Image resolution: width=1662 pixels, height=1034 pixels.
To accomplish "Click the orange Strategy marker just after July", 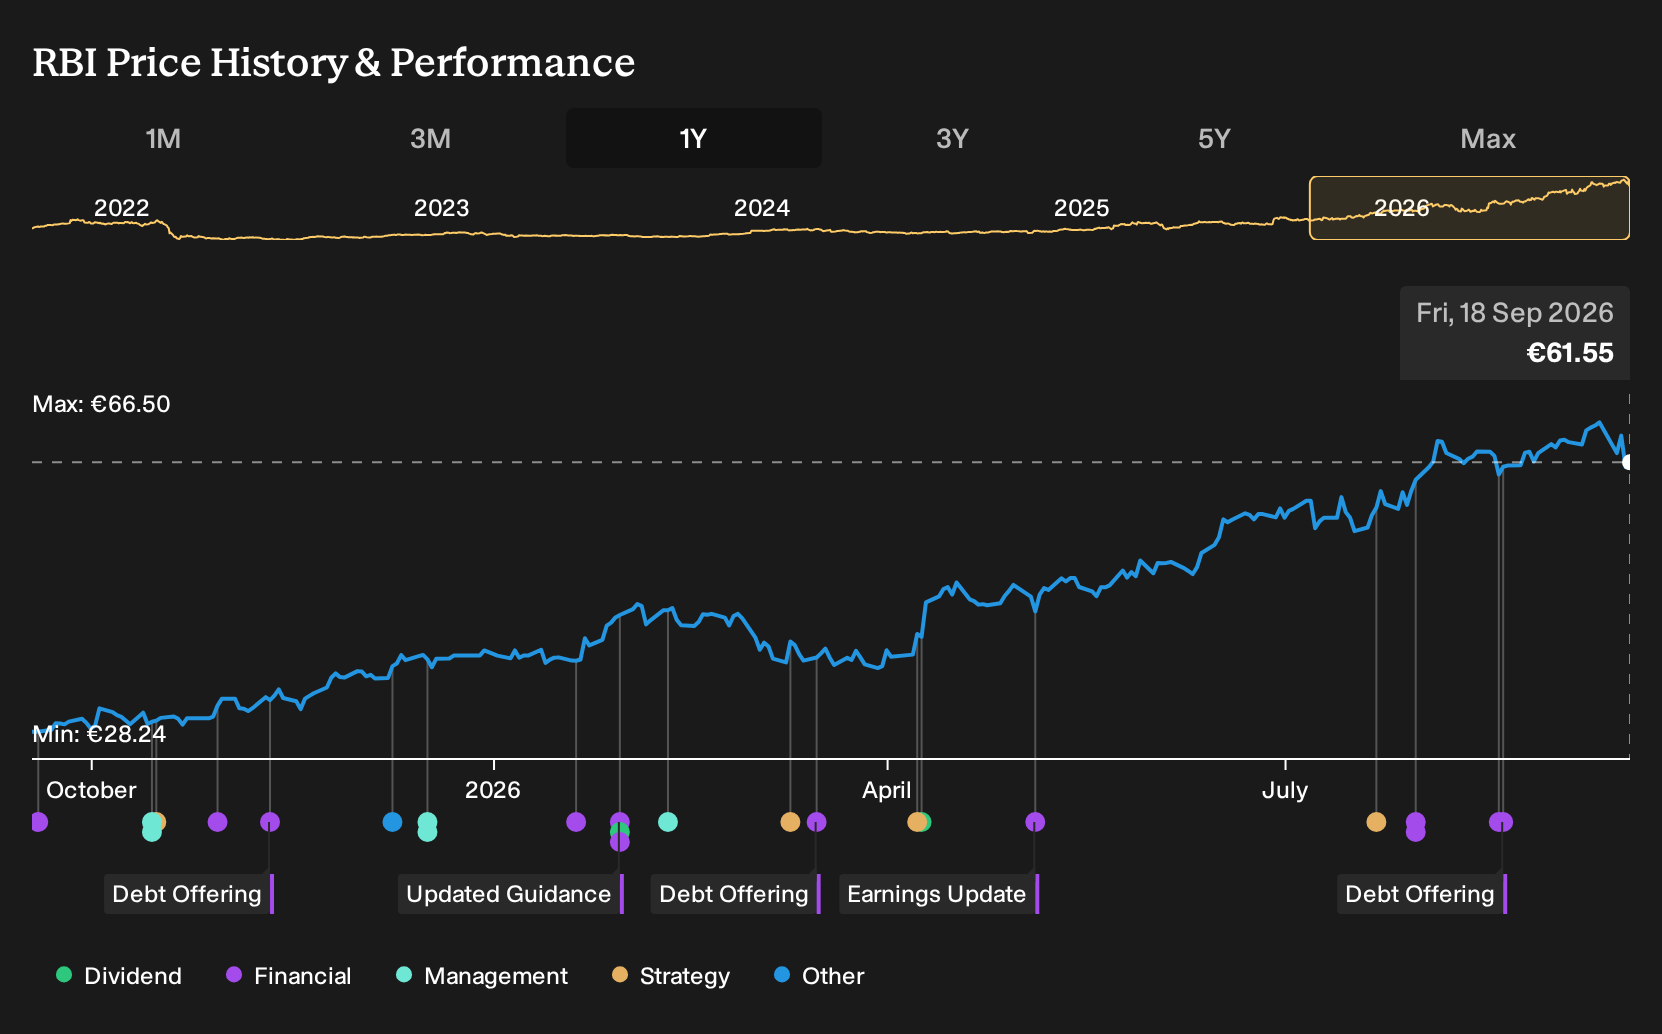I will coord(1376,822).
